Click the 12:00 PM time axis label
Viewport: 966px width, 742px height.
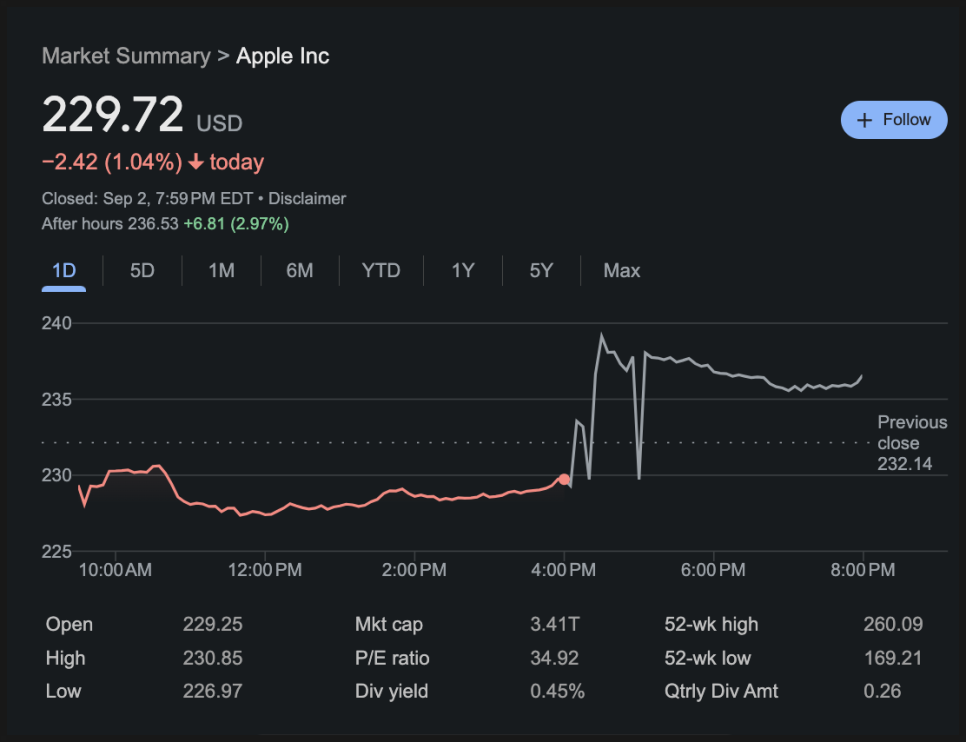pos(265,569)
